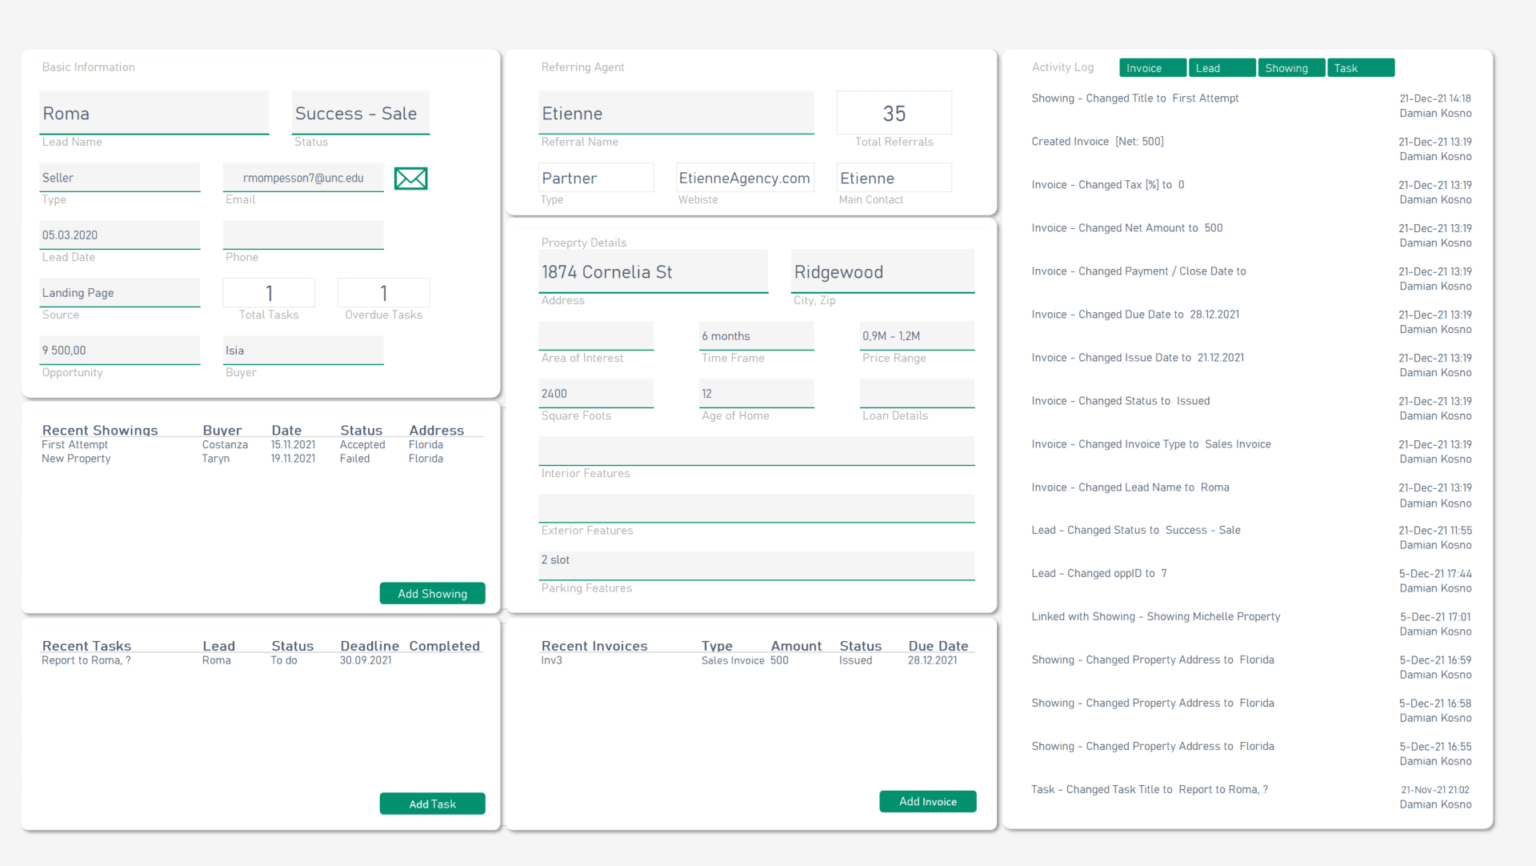
Task: Click the Lead Name field showing Roma
Action: [153, 113]
